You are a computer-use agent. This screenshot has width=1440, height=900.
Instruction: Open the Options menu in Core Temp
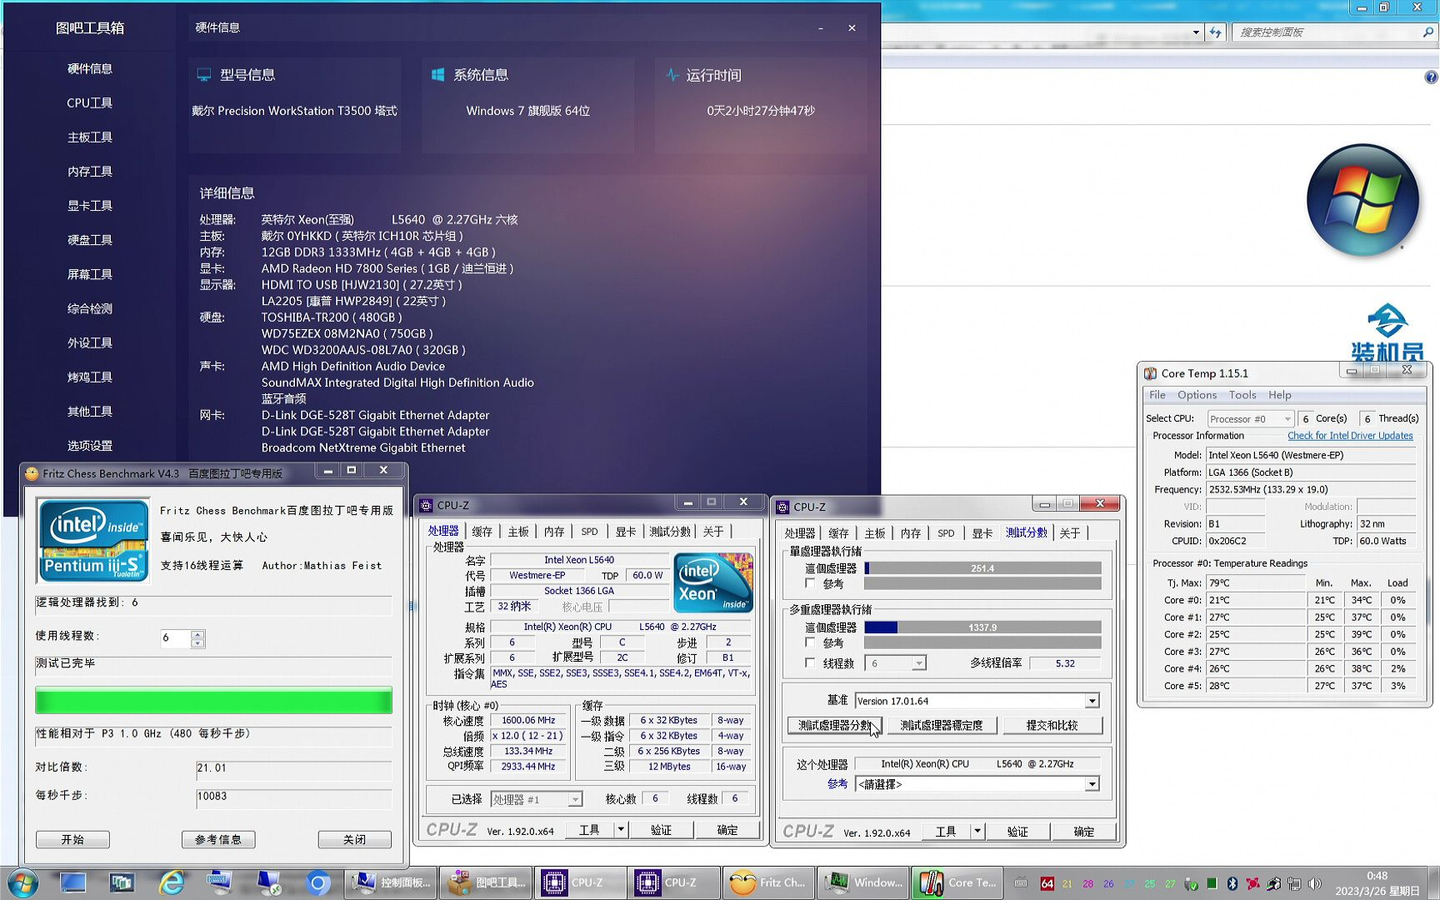click(1196, 394)
